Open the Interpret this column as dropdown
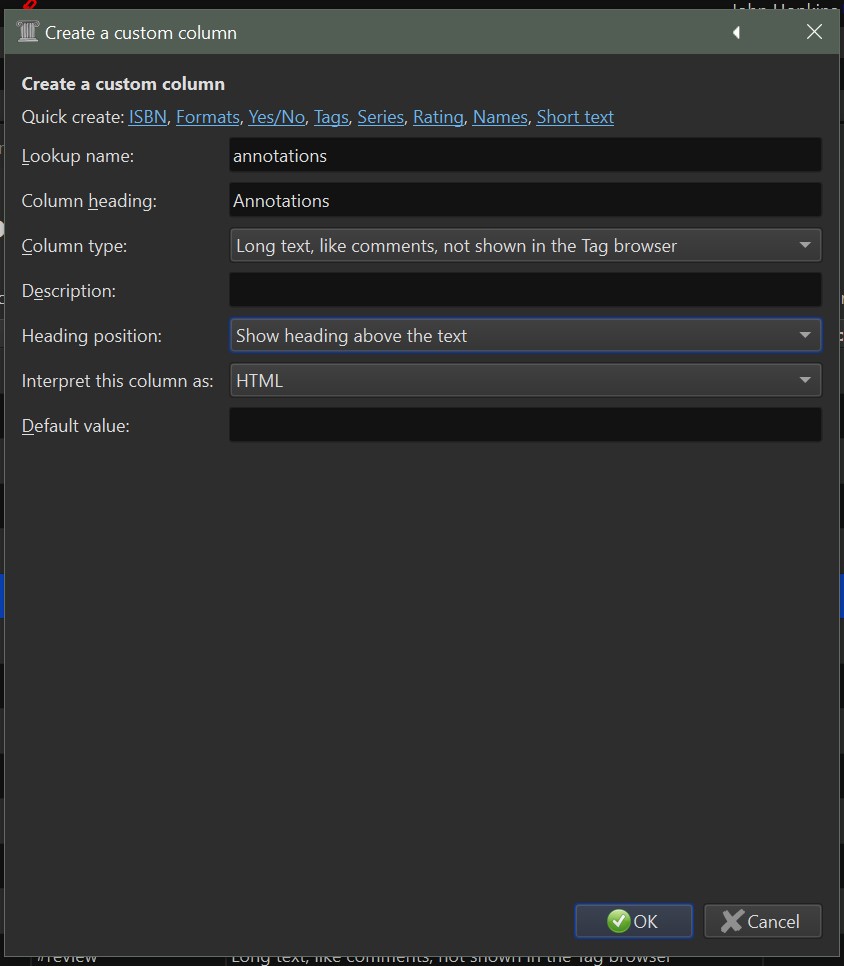This screenshot has height=966, width=844. (x=525, y=381)
